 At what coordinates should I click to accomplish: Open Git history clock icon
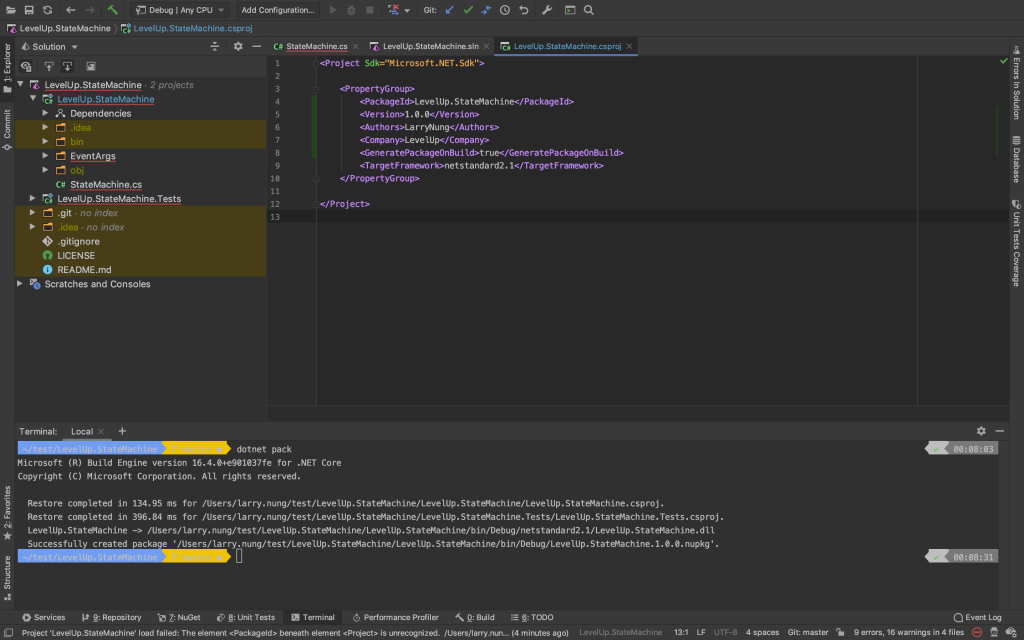point(505,10)
